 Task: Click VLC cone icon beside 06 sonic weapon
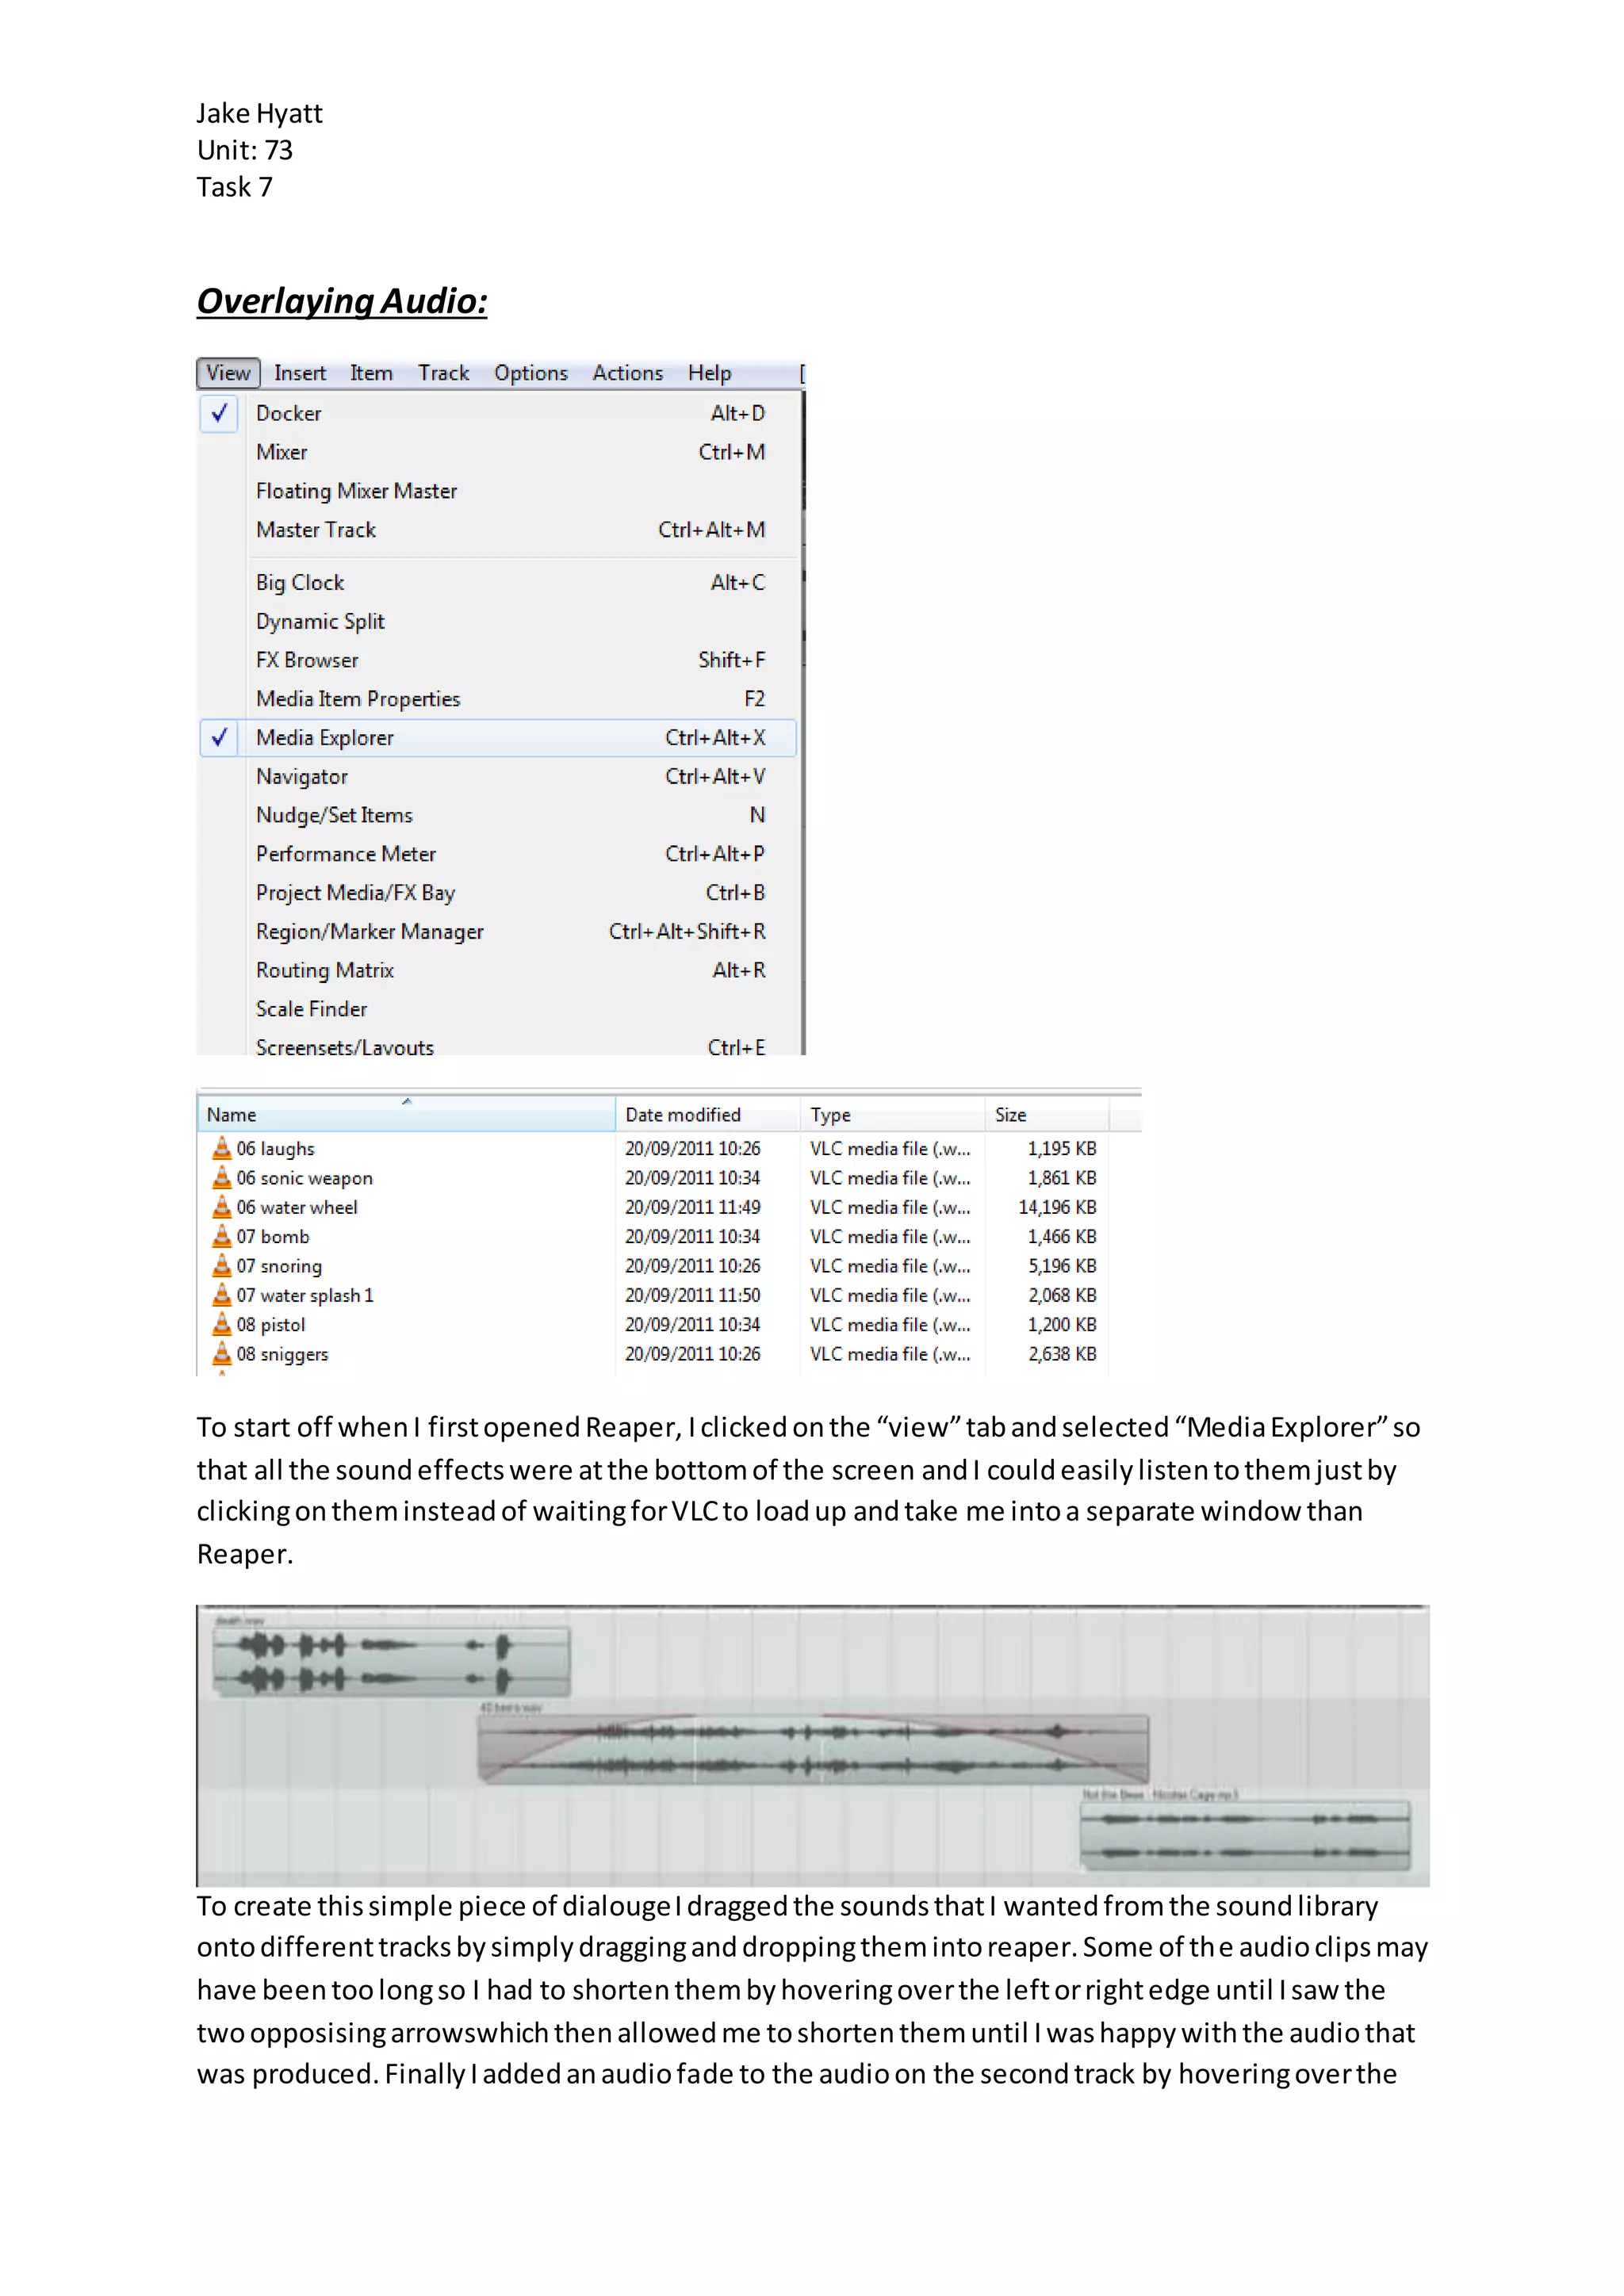222,1177
